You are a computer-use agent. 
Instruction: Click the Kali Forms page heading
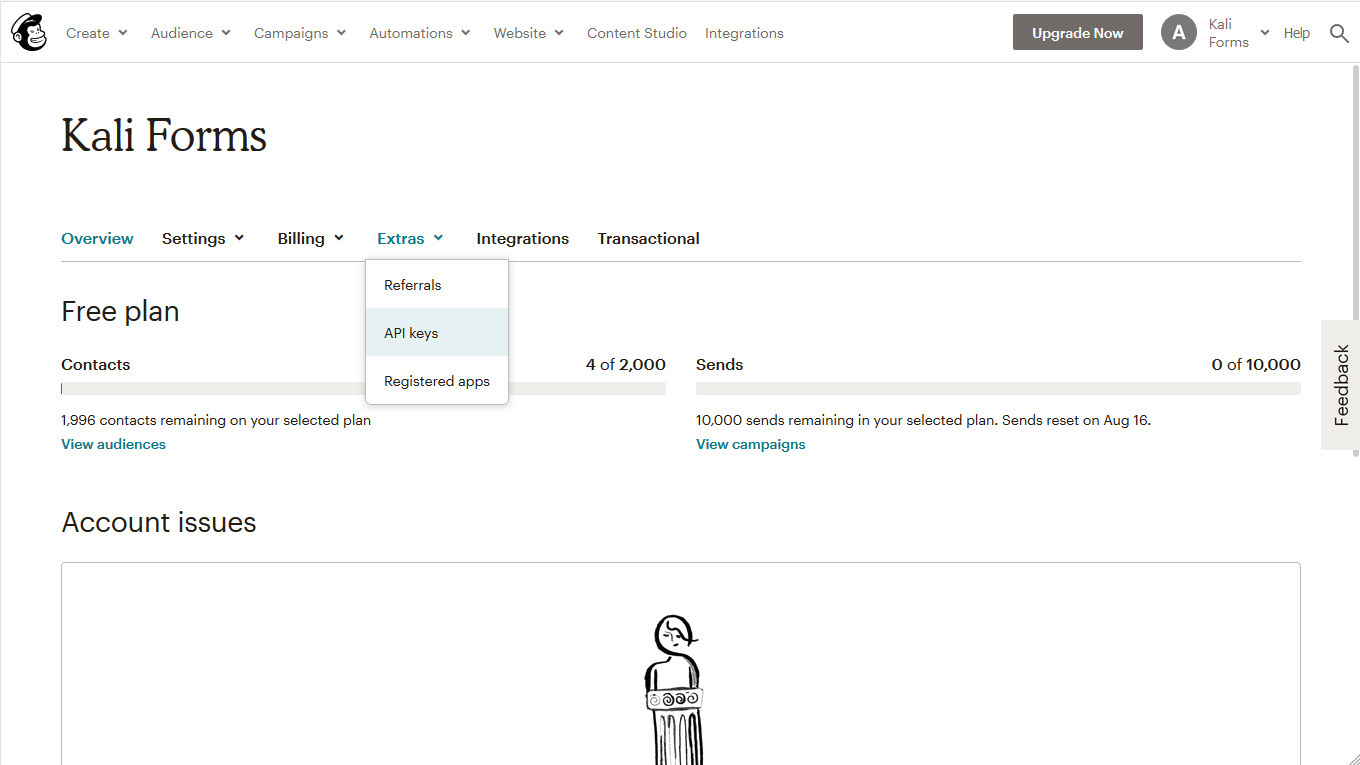164,135
